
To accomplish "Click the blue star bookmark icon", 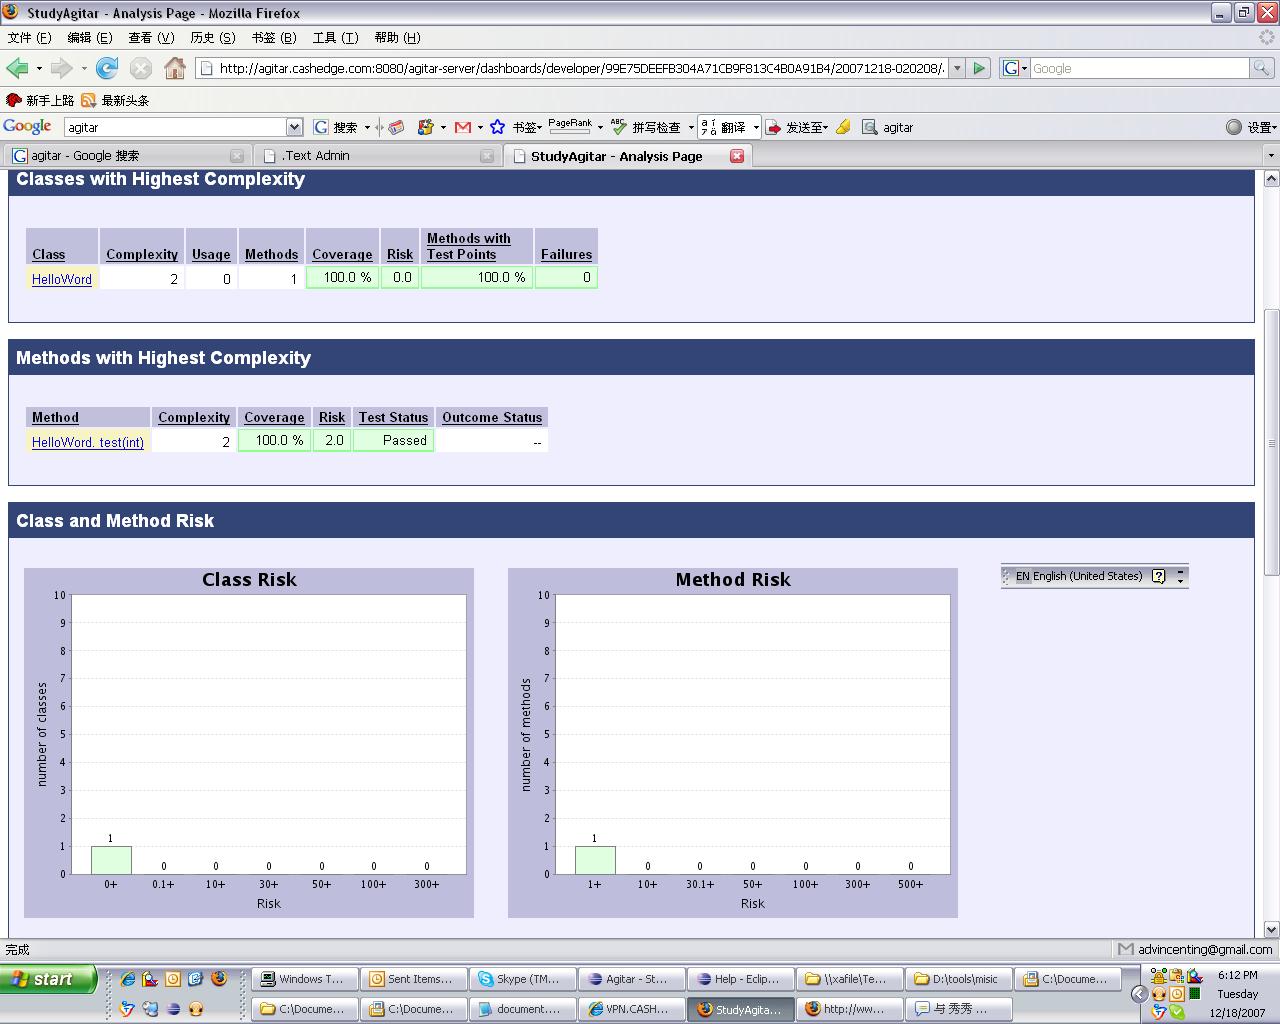I will pos(497,127).
